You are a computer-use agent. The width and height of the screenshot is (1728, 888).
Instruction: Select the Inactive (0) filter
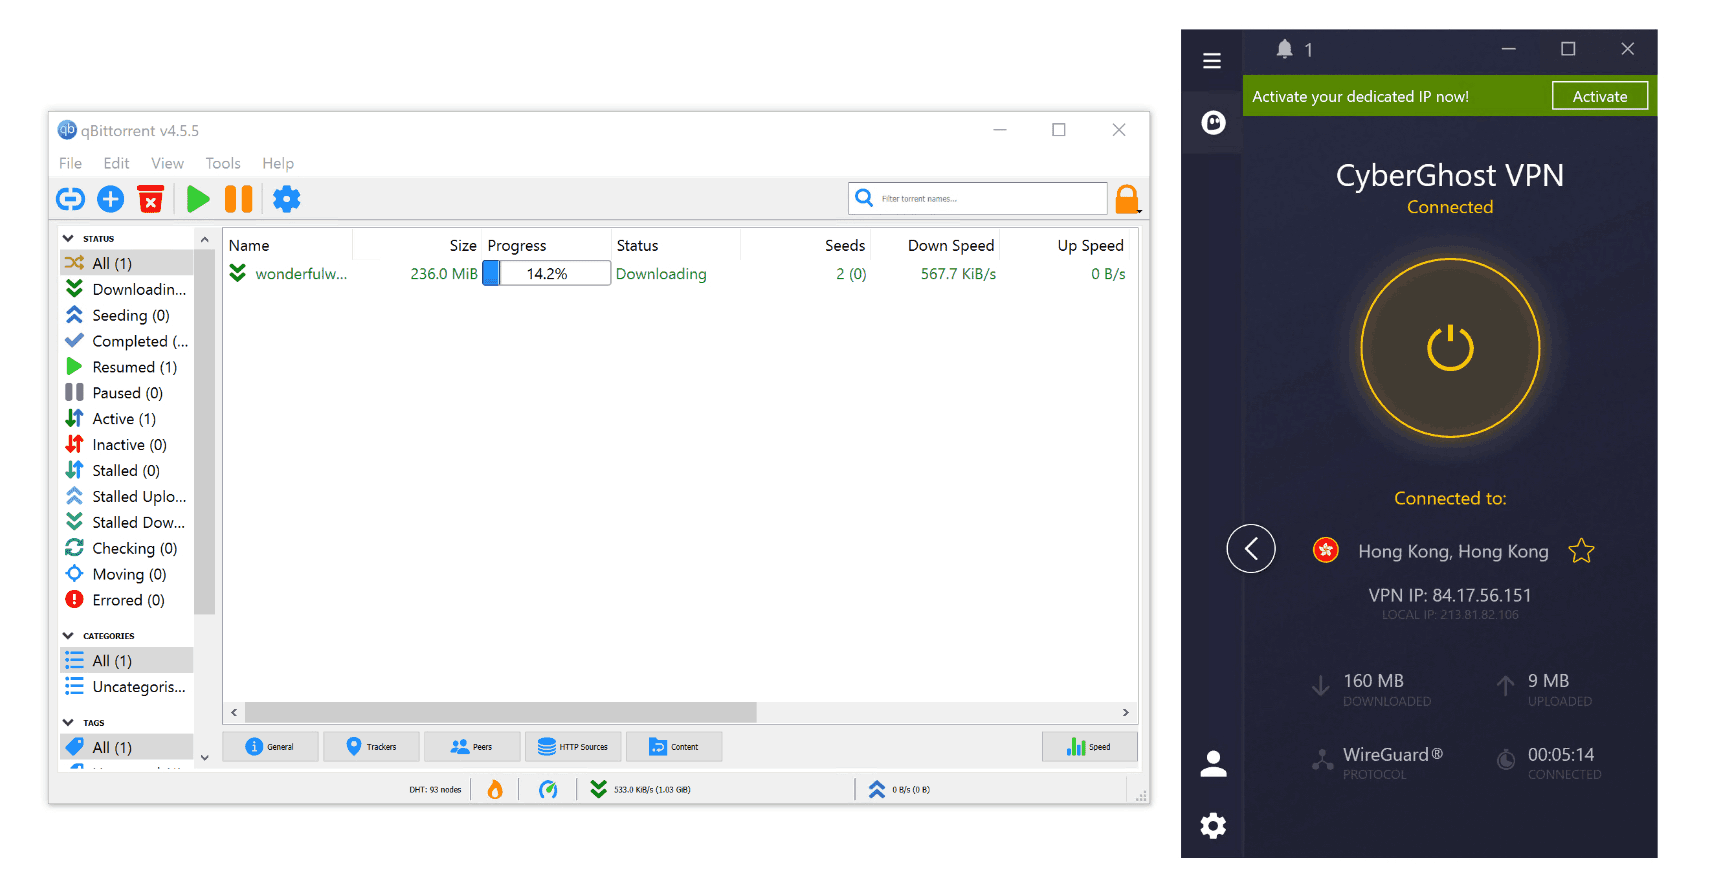(x=126, y=445)
